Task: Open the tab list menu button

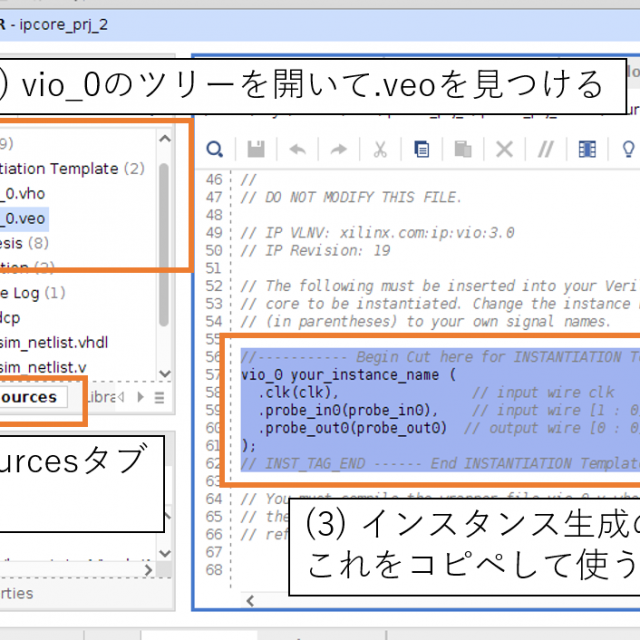Action: click(x=160, y=397)
